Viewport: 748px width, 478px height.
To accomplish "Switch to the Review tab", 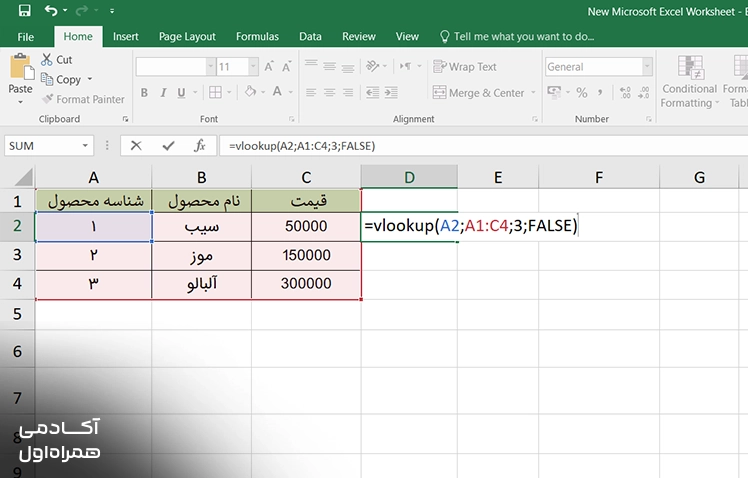I will pyautogui.click(x=359, y=36).
